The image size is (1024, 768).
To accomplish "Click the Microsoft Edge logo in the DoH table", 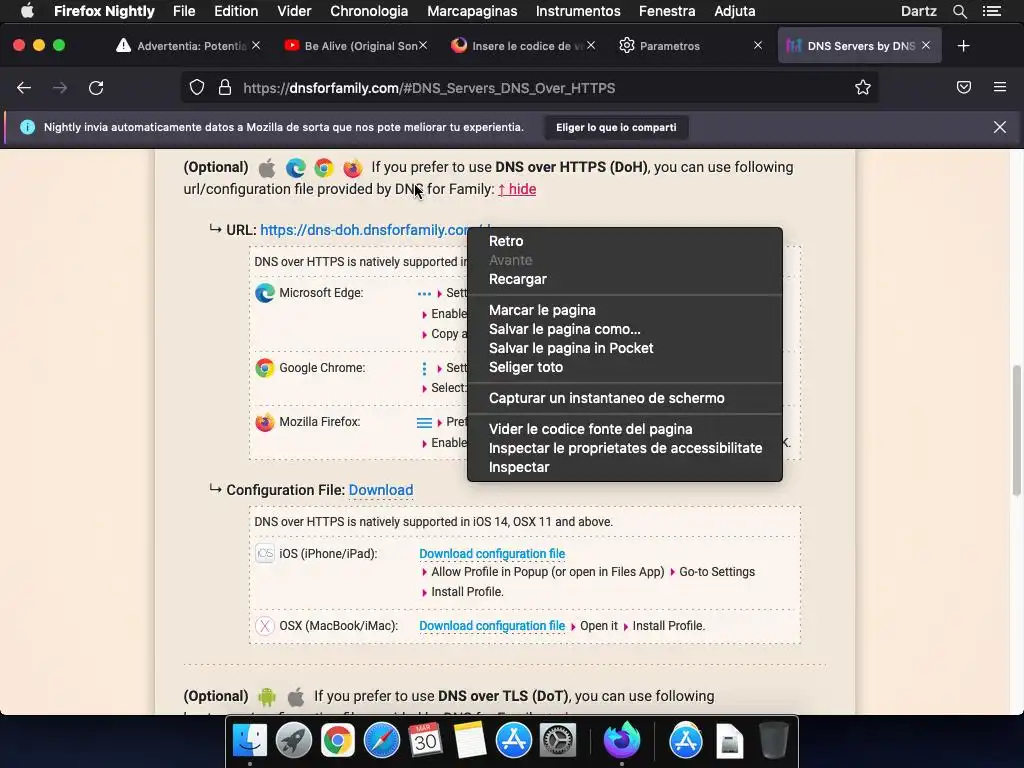I will tap(264, 293).
